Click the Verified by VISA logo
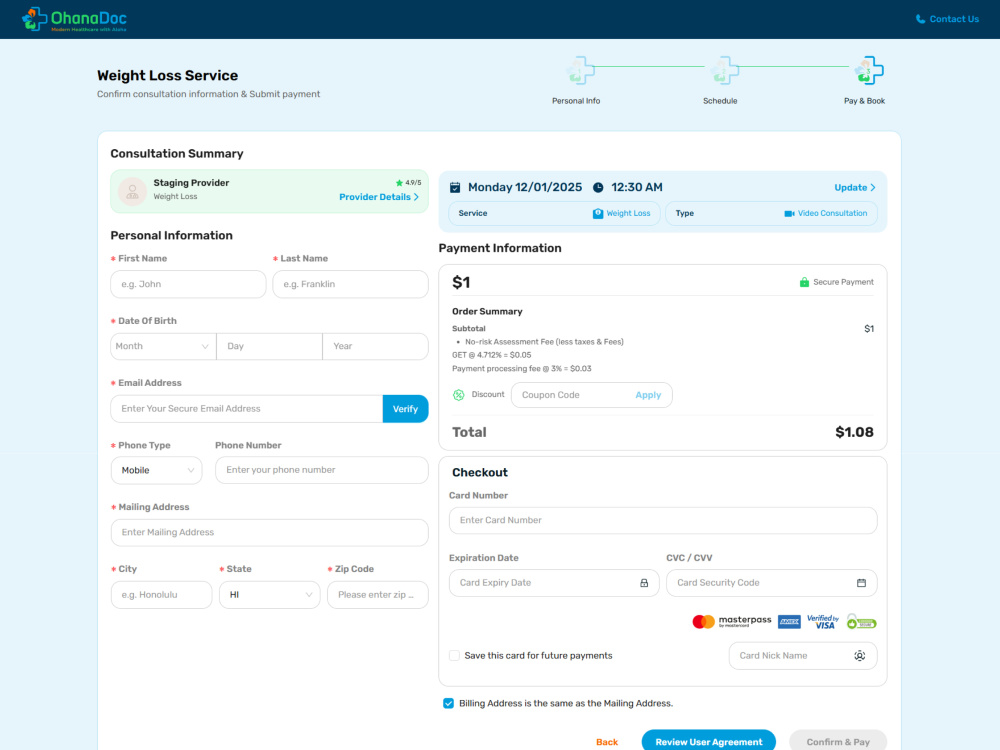 click(x=823, y=622)
